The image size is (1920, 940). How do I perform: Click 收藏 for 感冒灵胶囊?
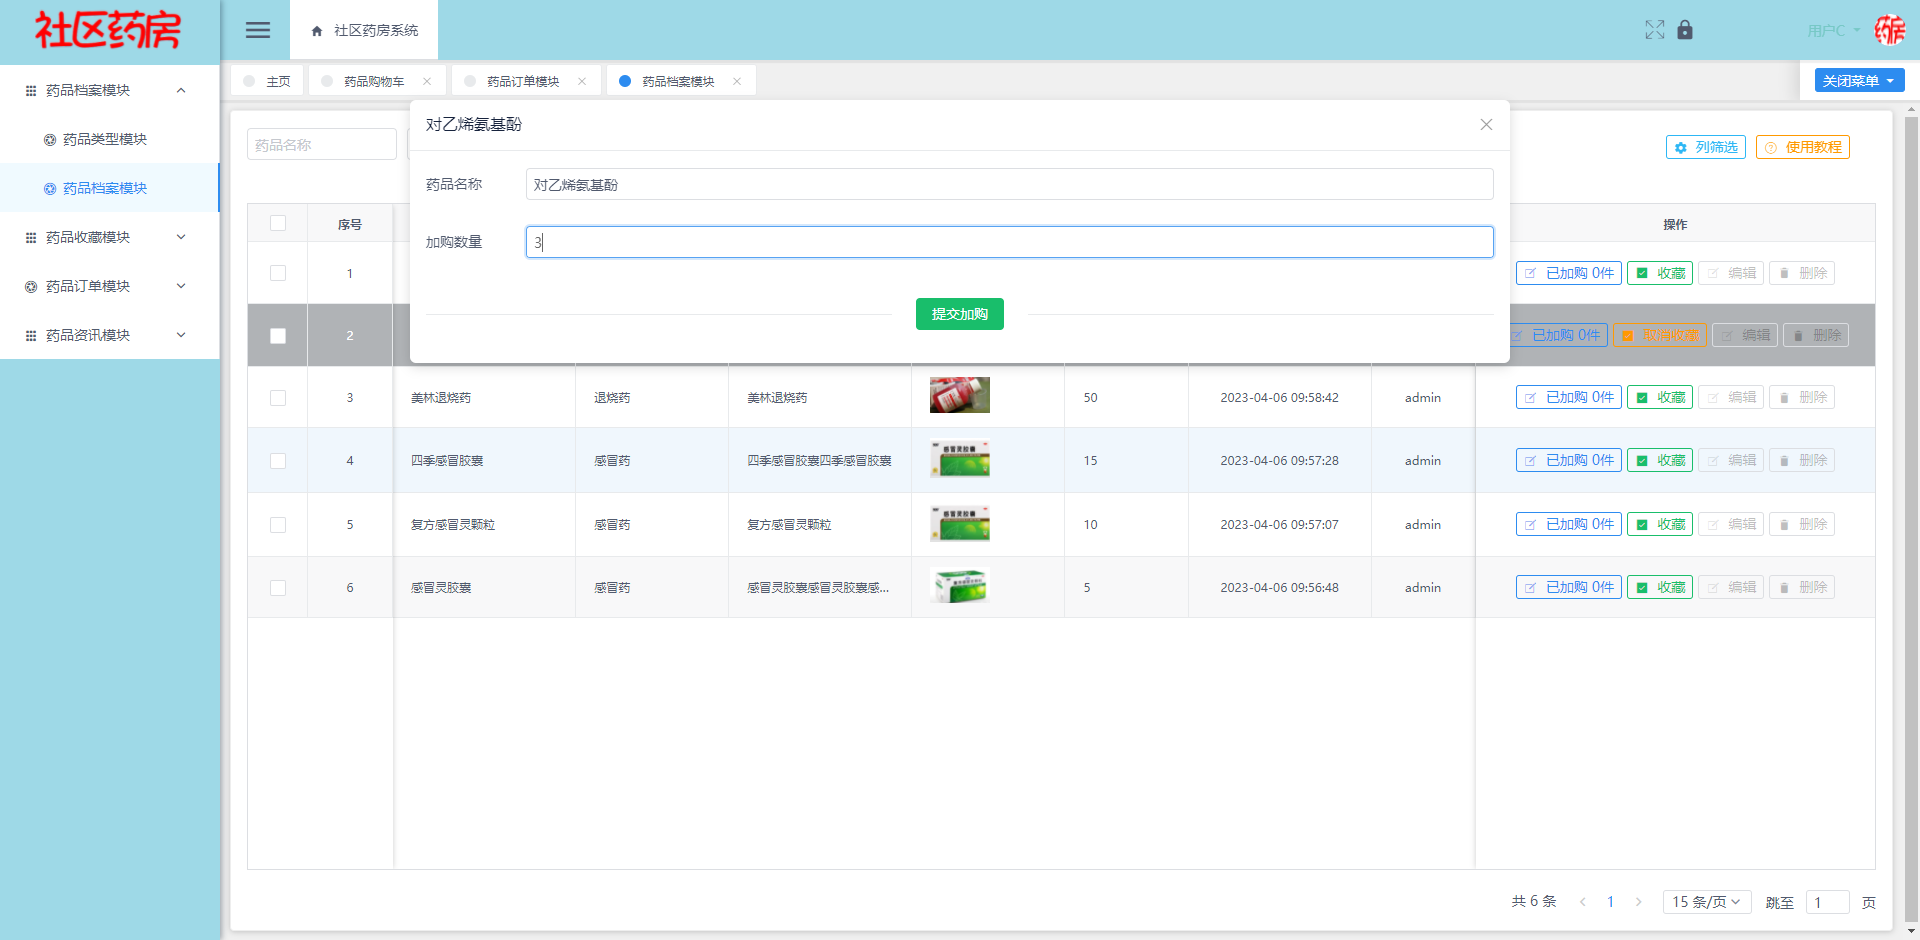pyautogui.click(x=1660, y=587)
